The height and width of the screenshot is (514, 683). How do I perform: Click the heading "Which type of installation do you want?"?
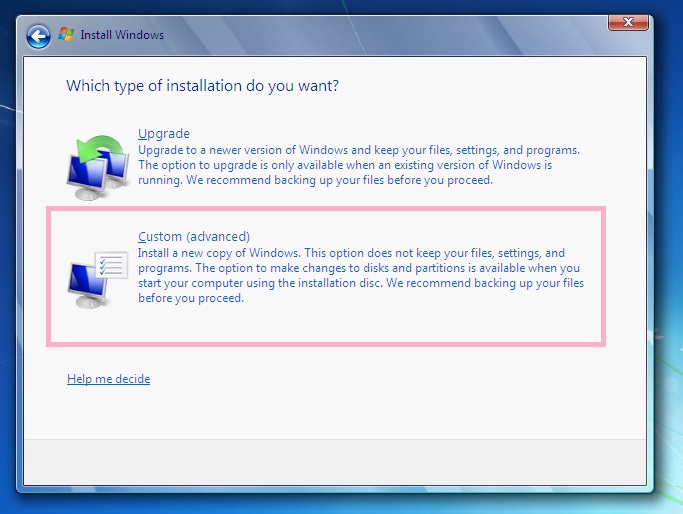tap(202, 86)
